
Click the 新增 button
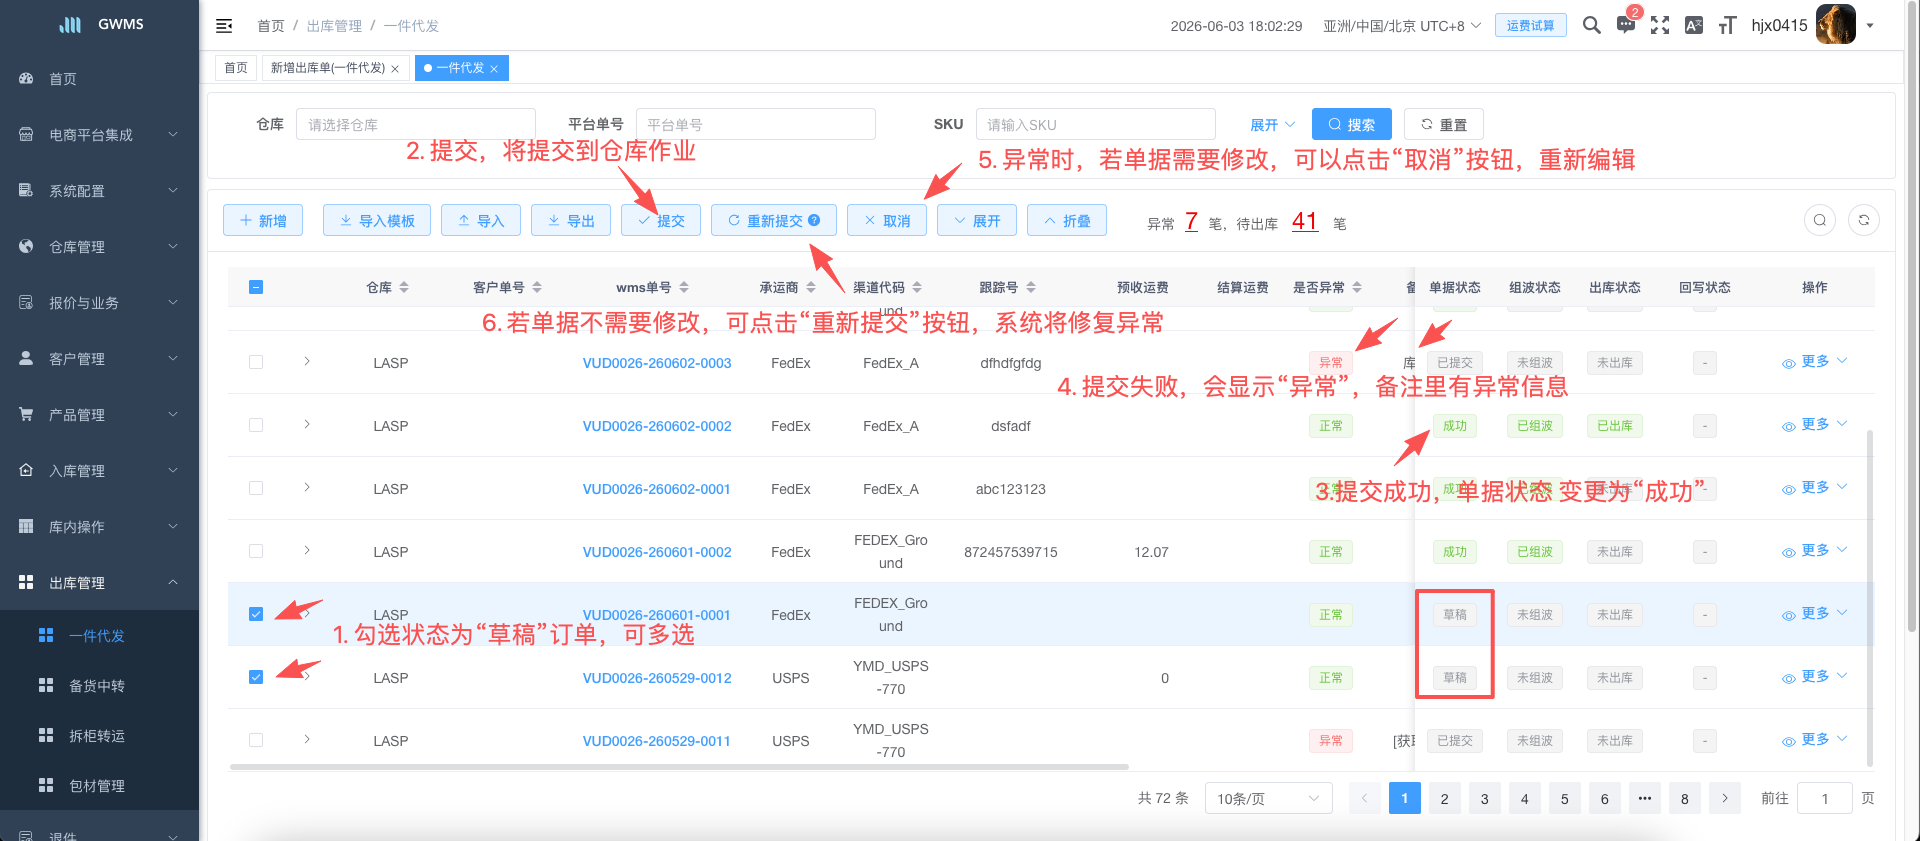tap(263, 220)
